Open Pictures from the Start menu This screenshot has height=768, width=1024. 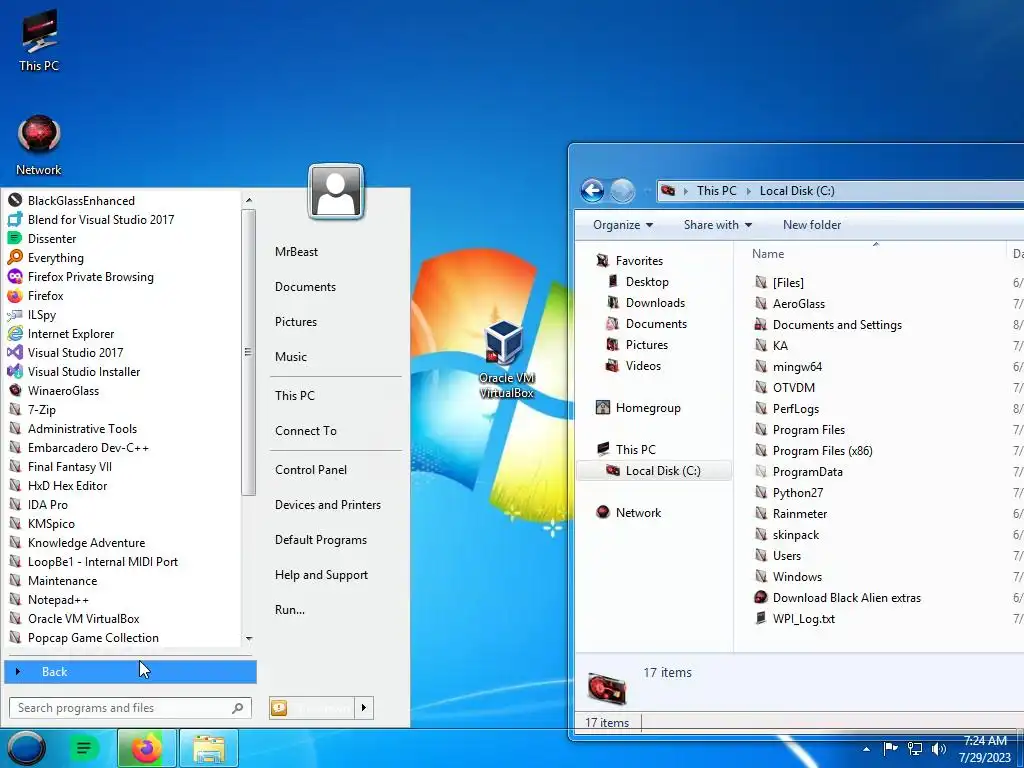coord(296,322)
